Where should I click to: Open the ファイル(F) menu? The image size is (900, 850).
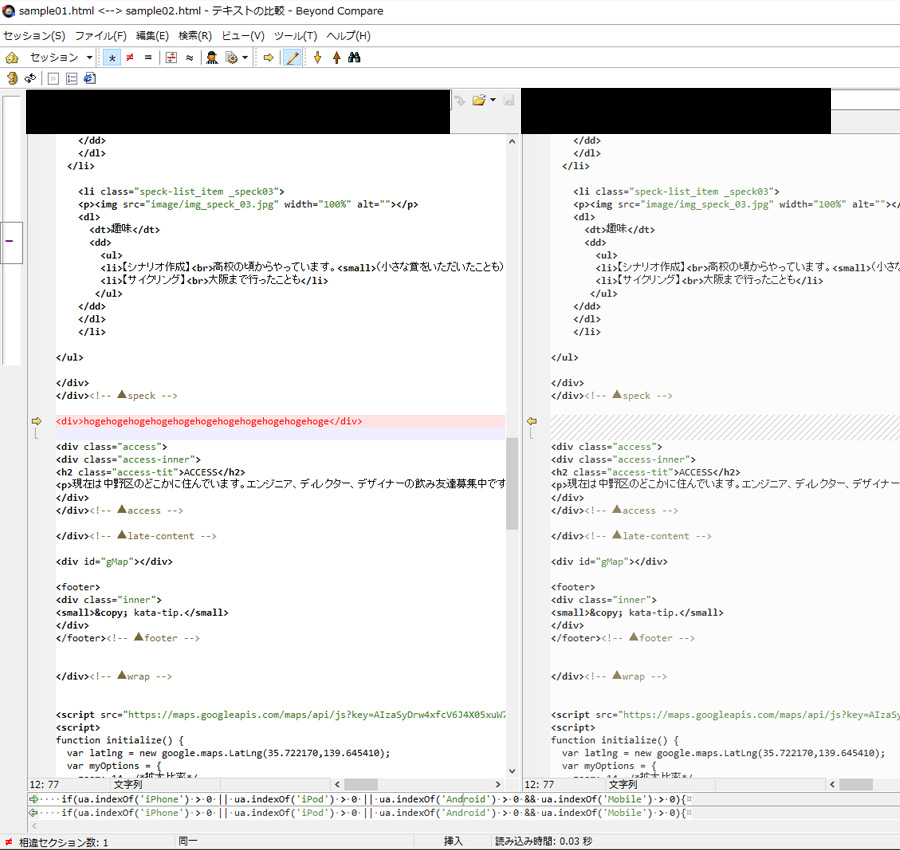[100, 36]
